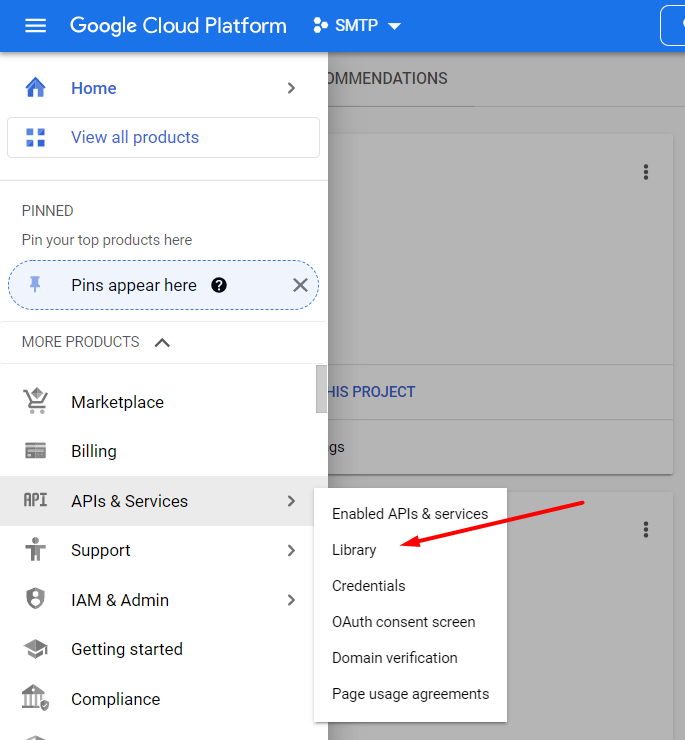Image resolution: width=685 pixels, height=740 pixels.
Task: Open the help icon next to Pins appear here
Action: coord(219,285)
